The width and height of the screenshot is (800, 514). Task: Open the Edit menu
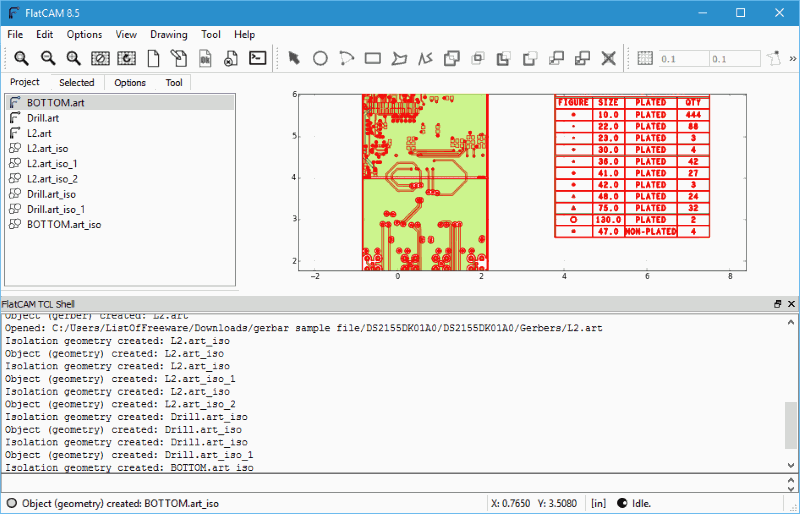[x=44, y=35]
